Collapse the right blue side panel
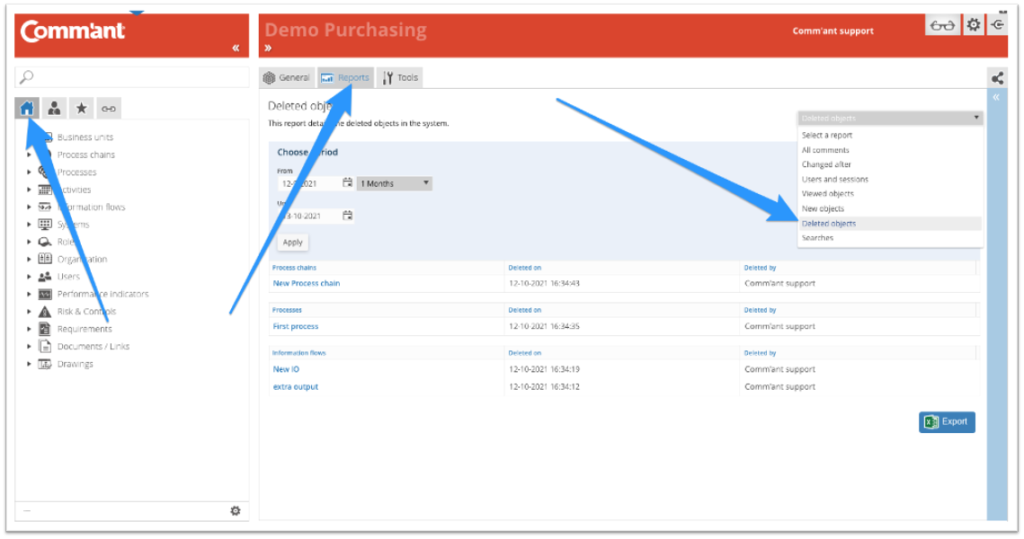Screen dimensions: 1024x539 [996, 98]
